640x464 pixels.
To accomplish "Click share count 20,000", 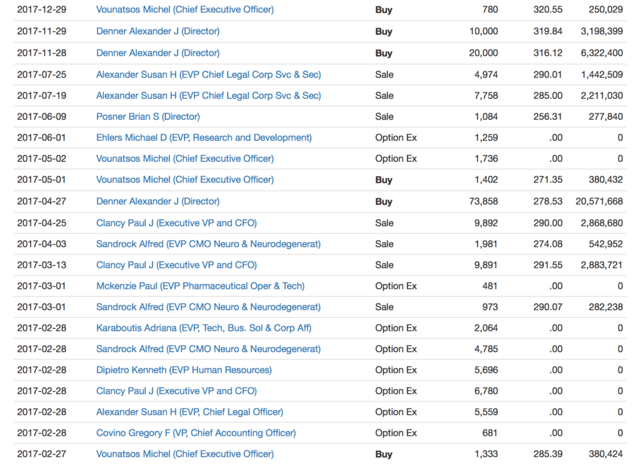I will click(x=484, y=53).
